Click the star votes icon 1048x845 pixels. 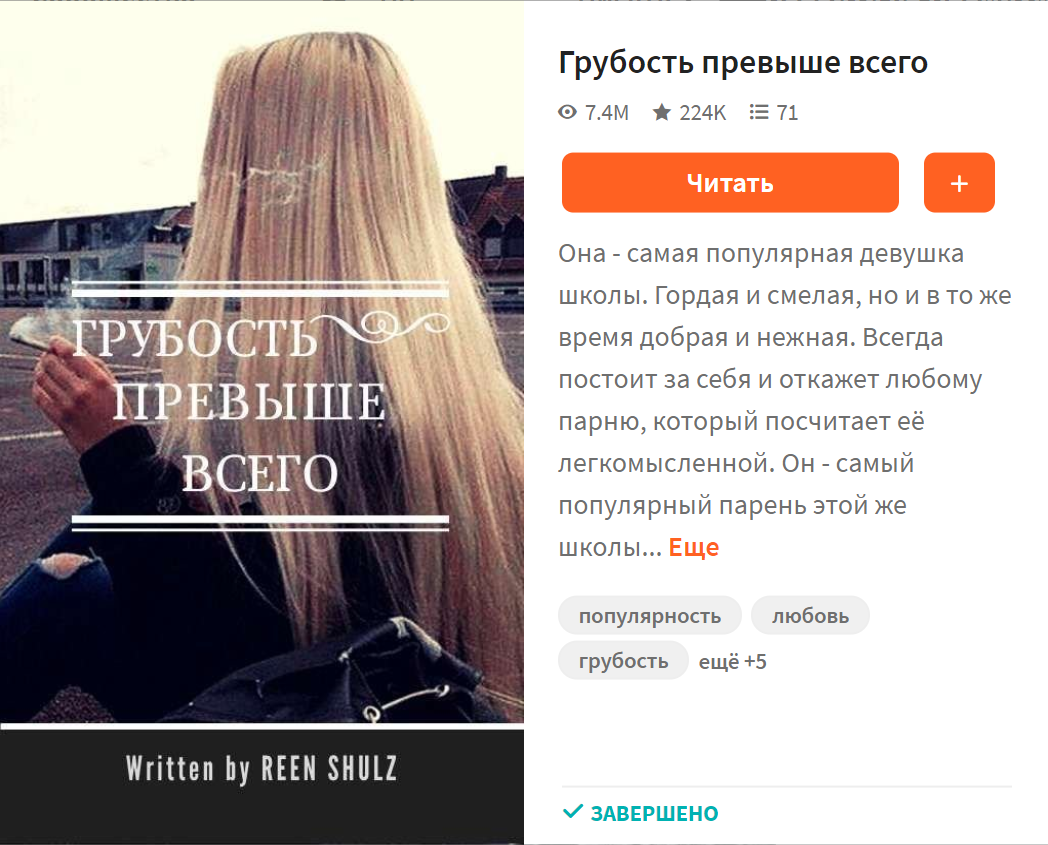(662, 112)
